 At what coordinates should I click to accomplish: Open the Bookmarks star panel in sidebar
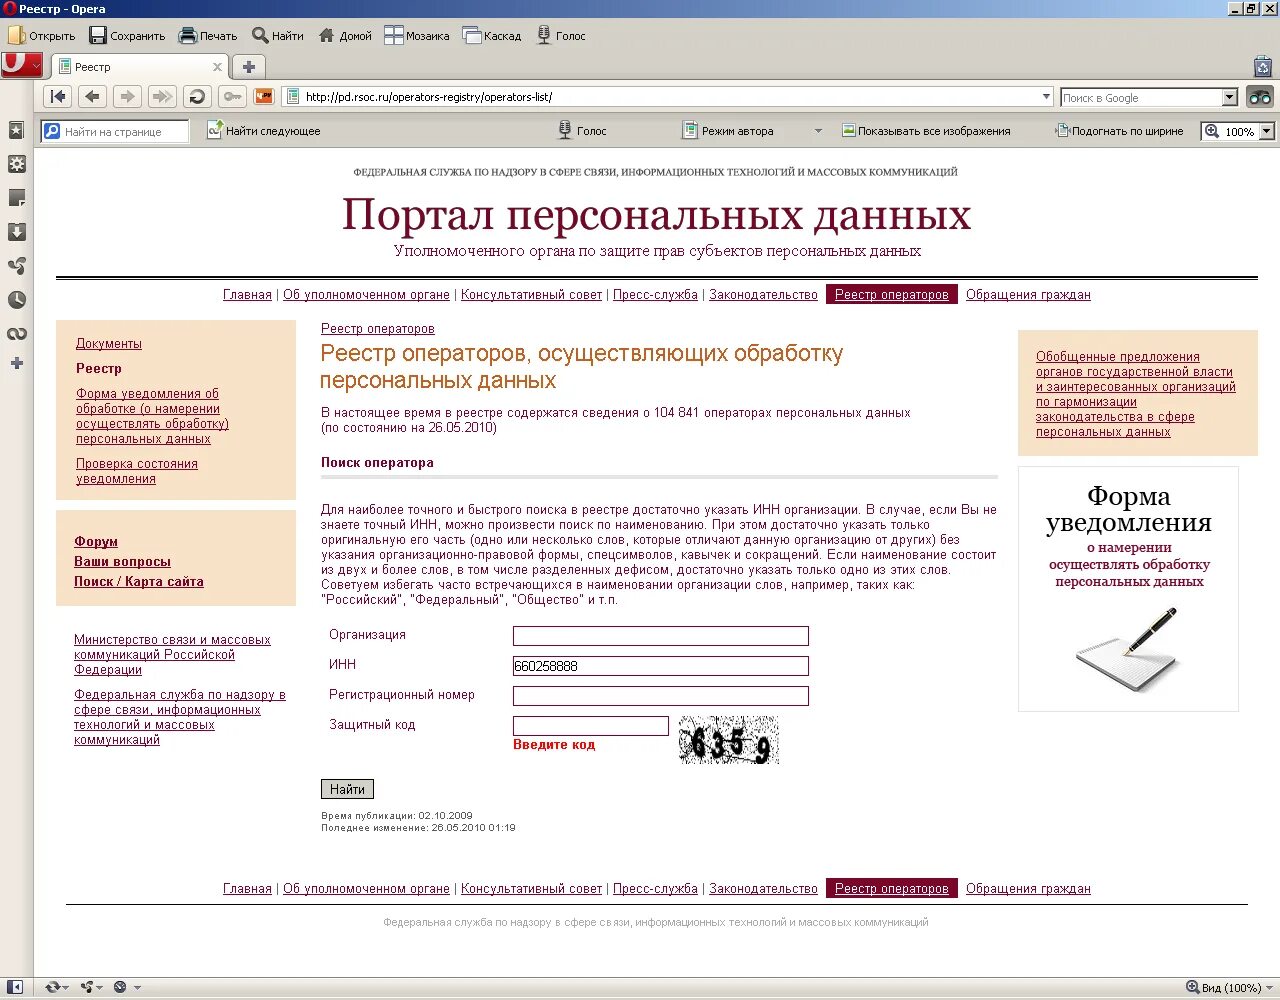16,130
